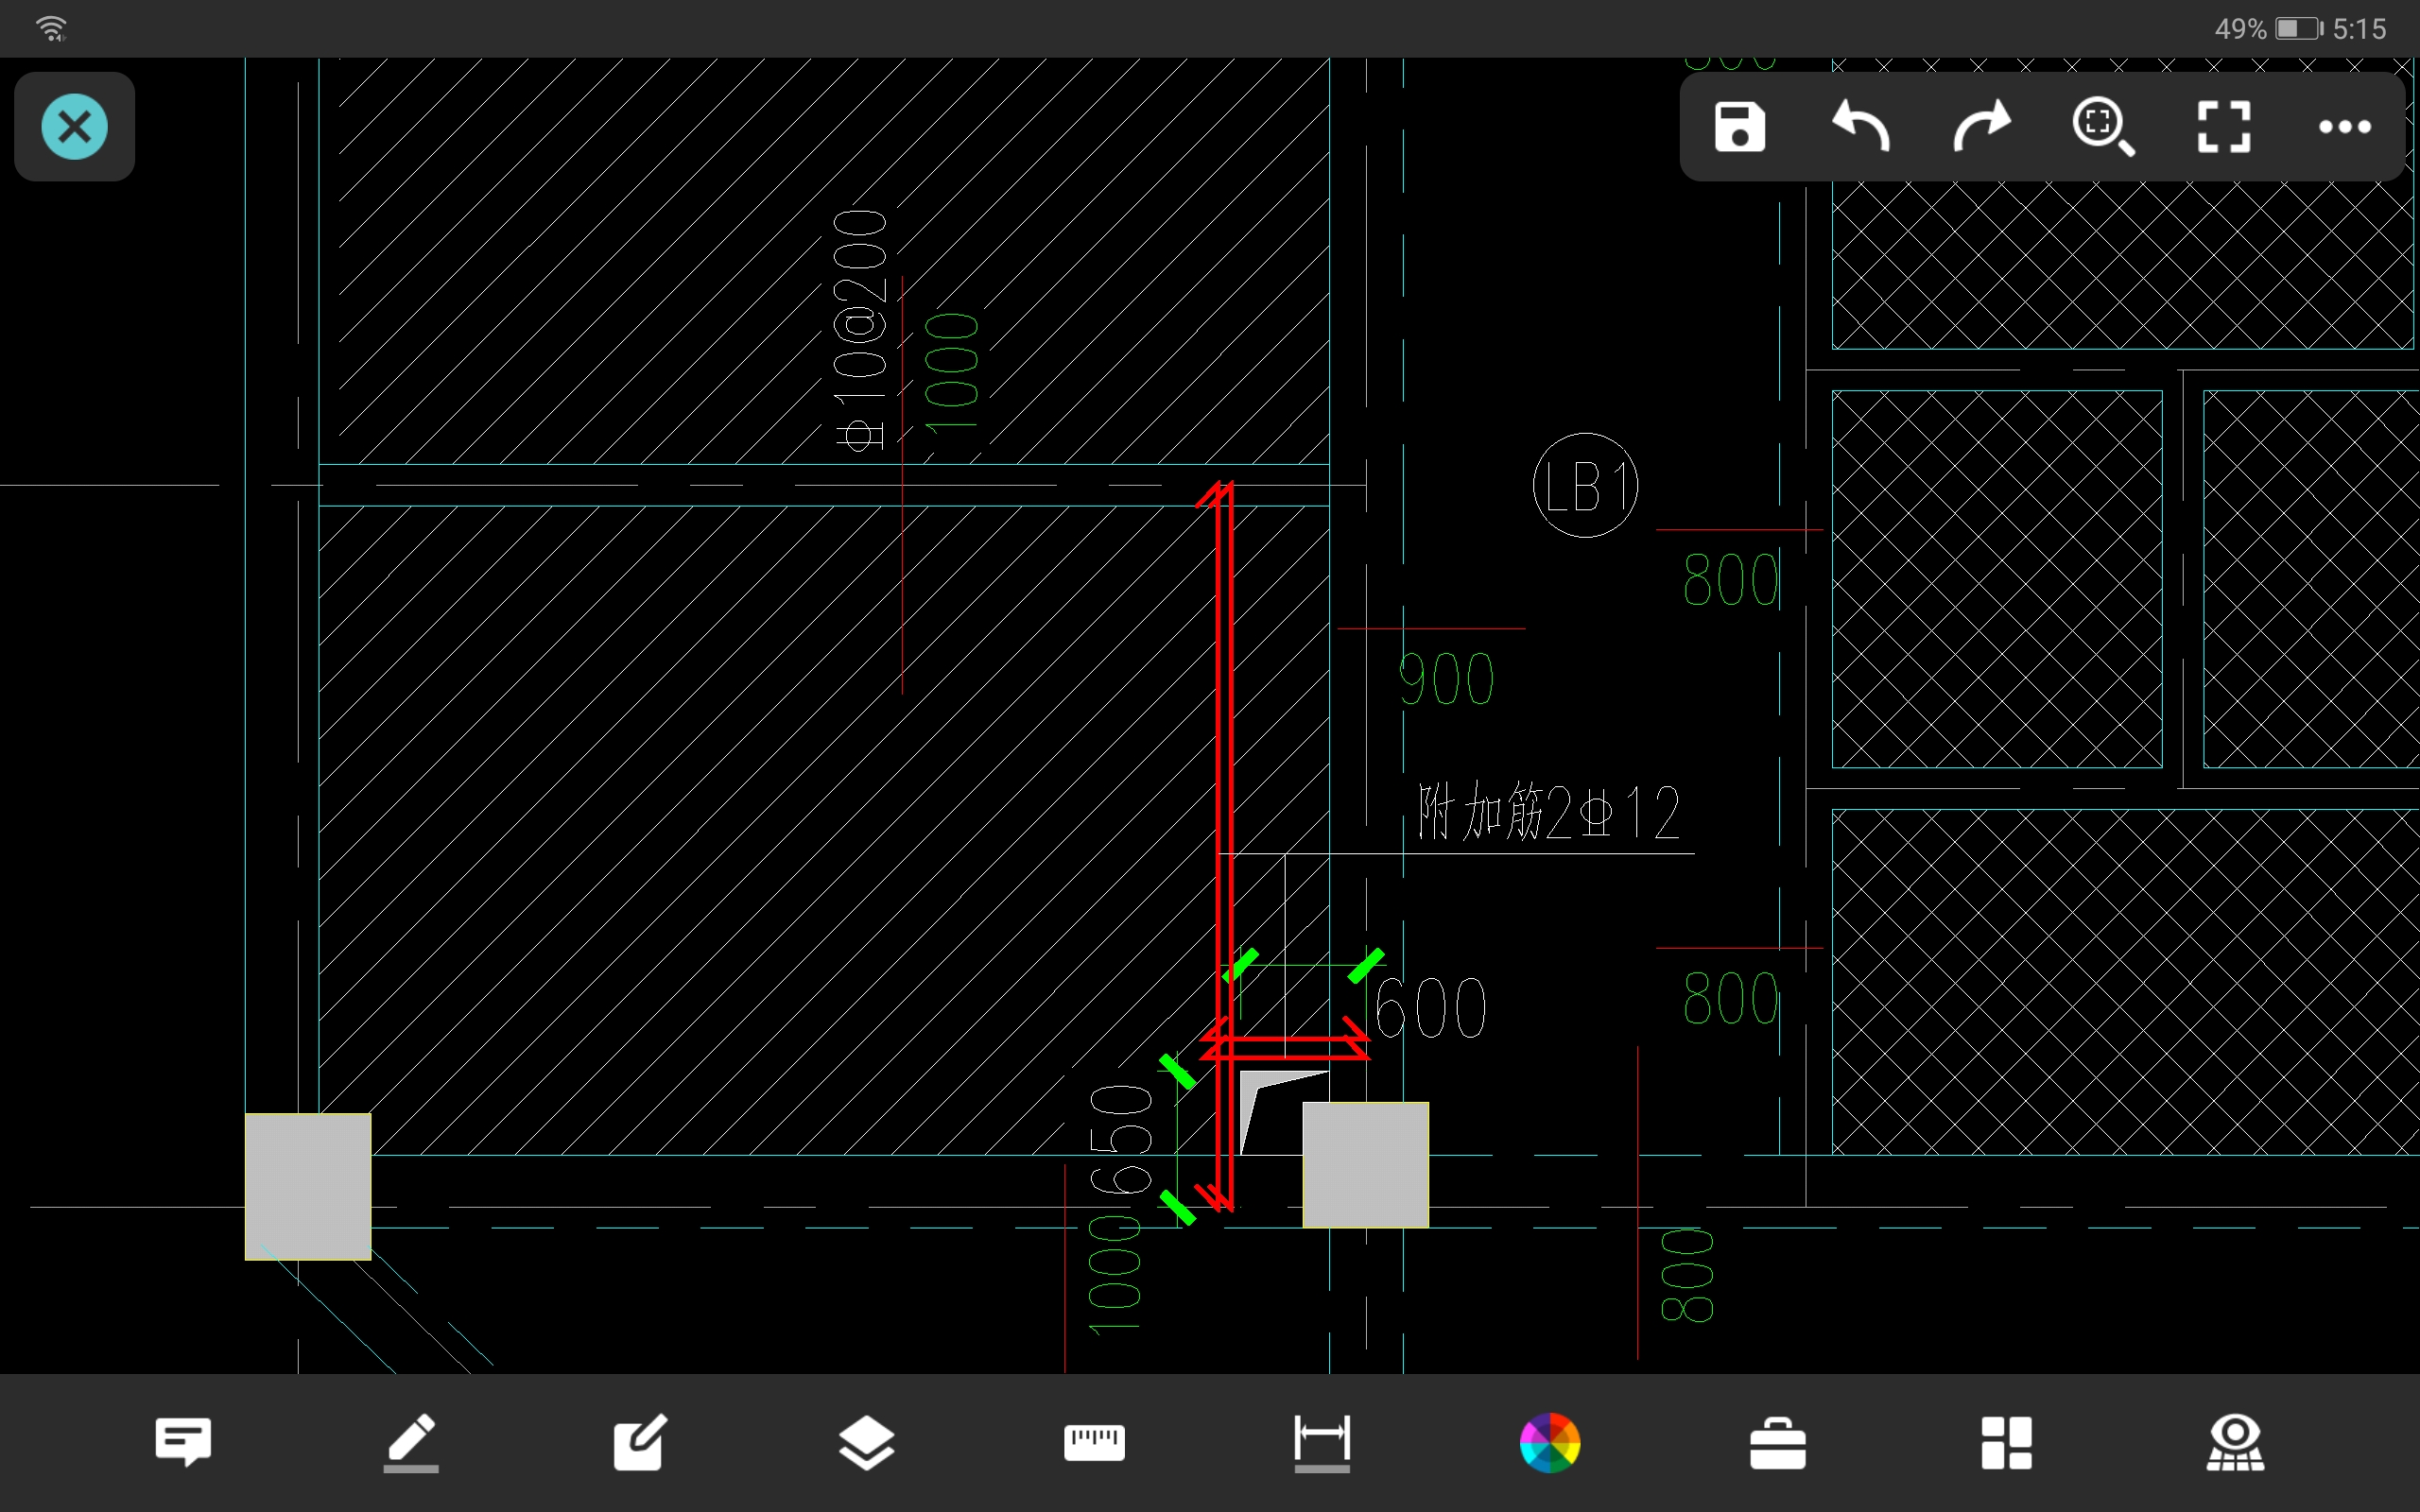Screen dimensions: 2420x1512
Task: Select the LB1 circle label
Action: click(1585, 486)
